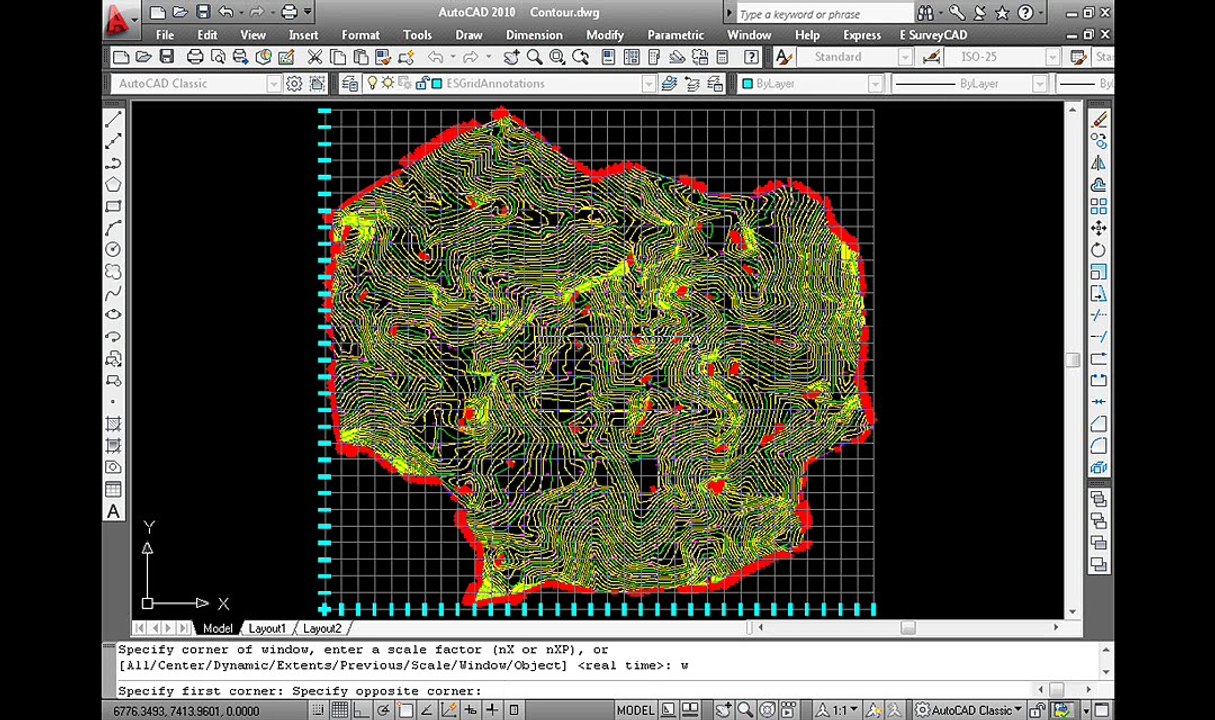Click Plot in the Standard toolbar
Image resolution: width=1215 pixels, height=720 pixels.
pyautogui.click(x=195, y=57)
